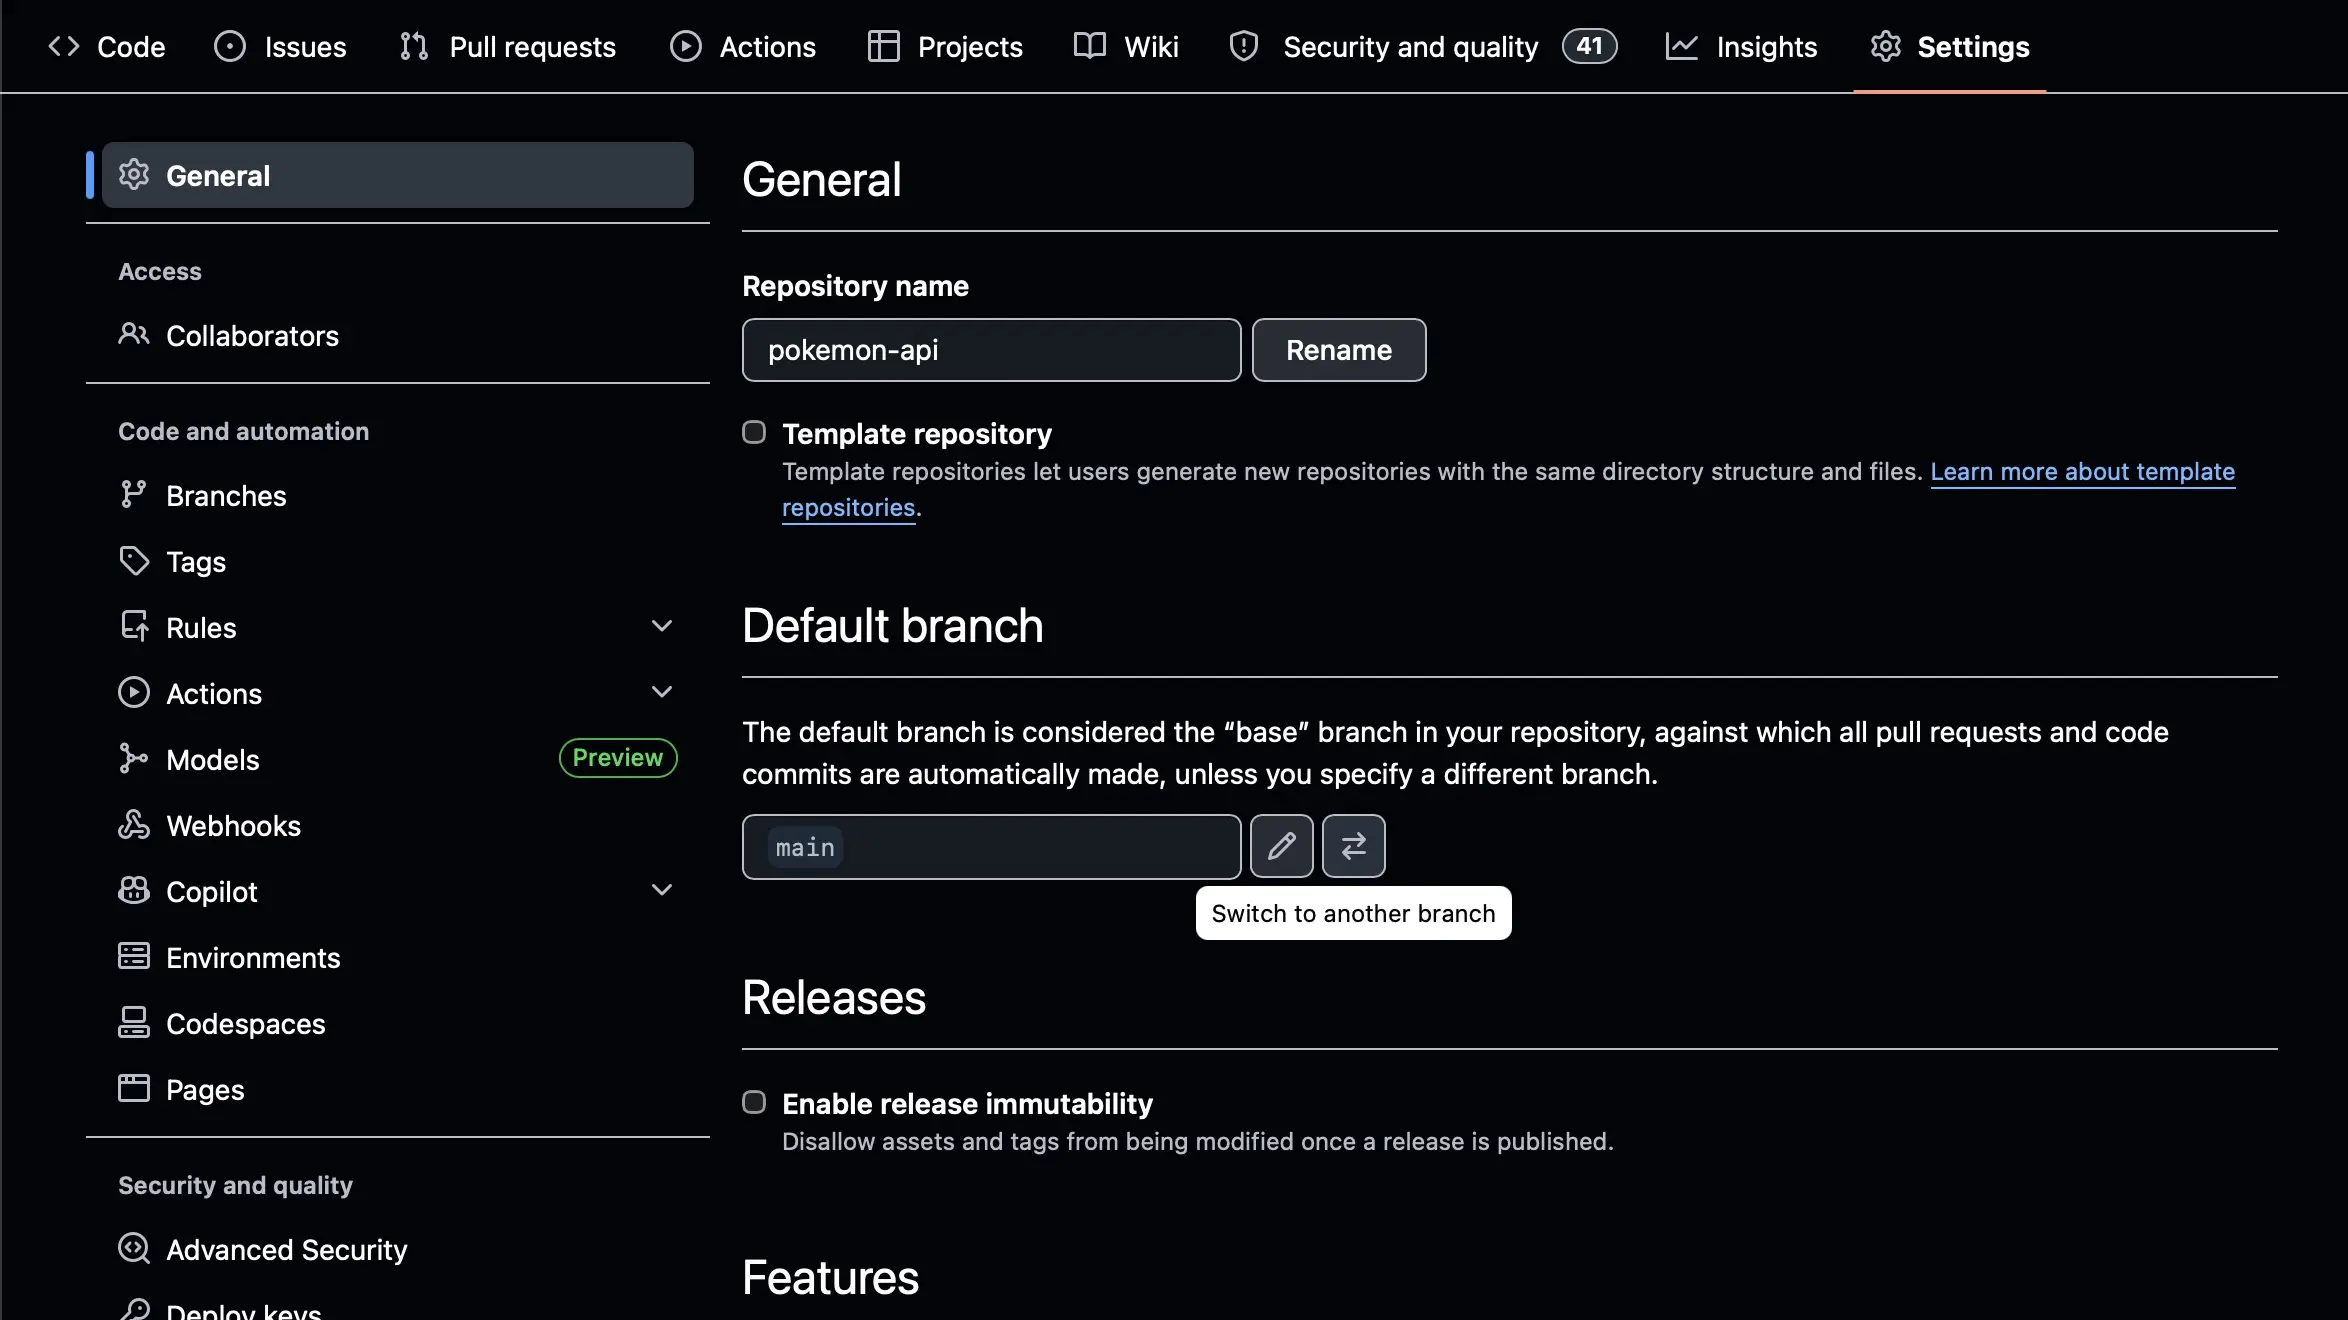This screenshot has width=2348, height=1320.
Task: Click the Issues circle icon
Action: pos(229,46)
